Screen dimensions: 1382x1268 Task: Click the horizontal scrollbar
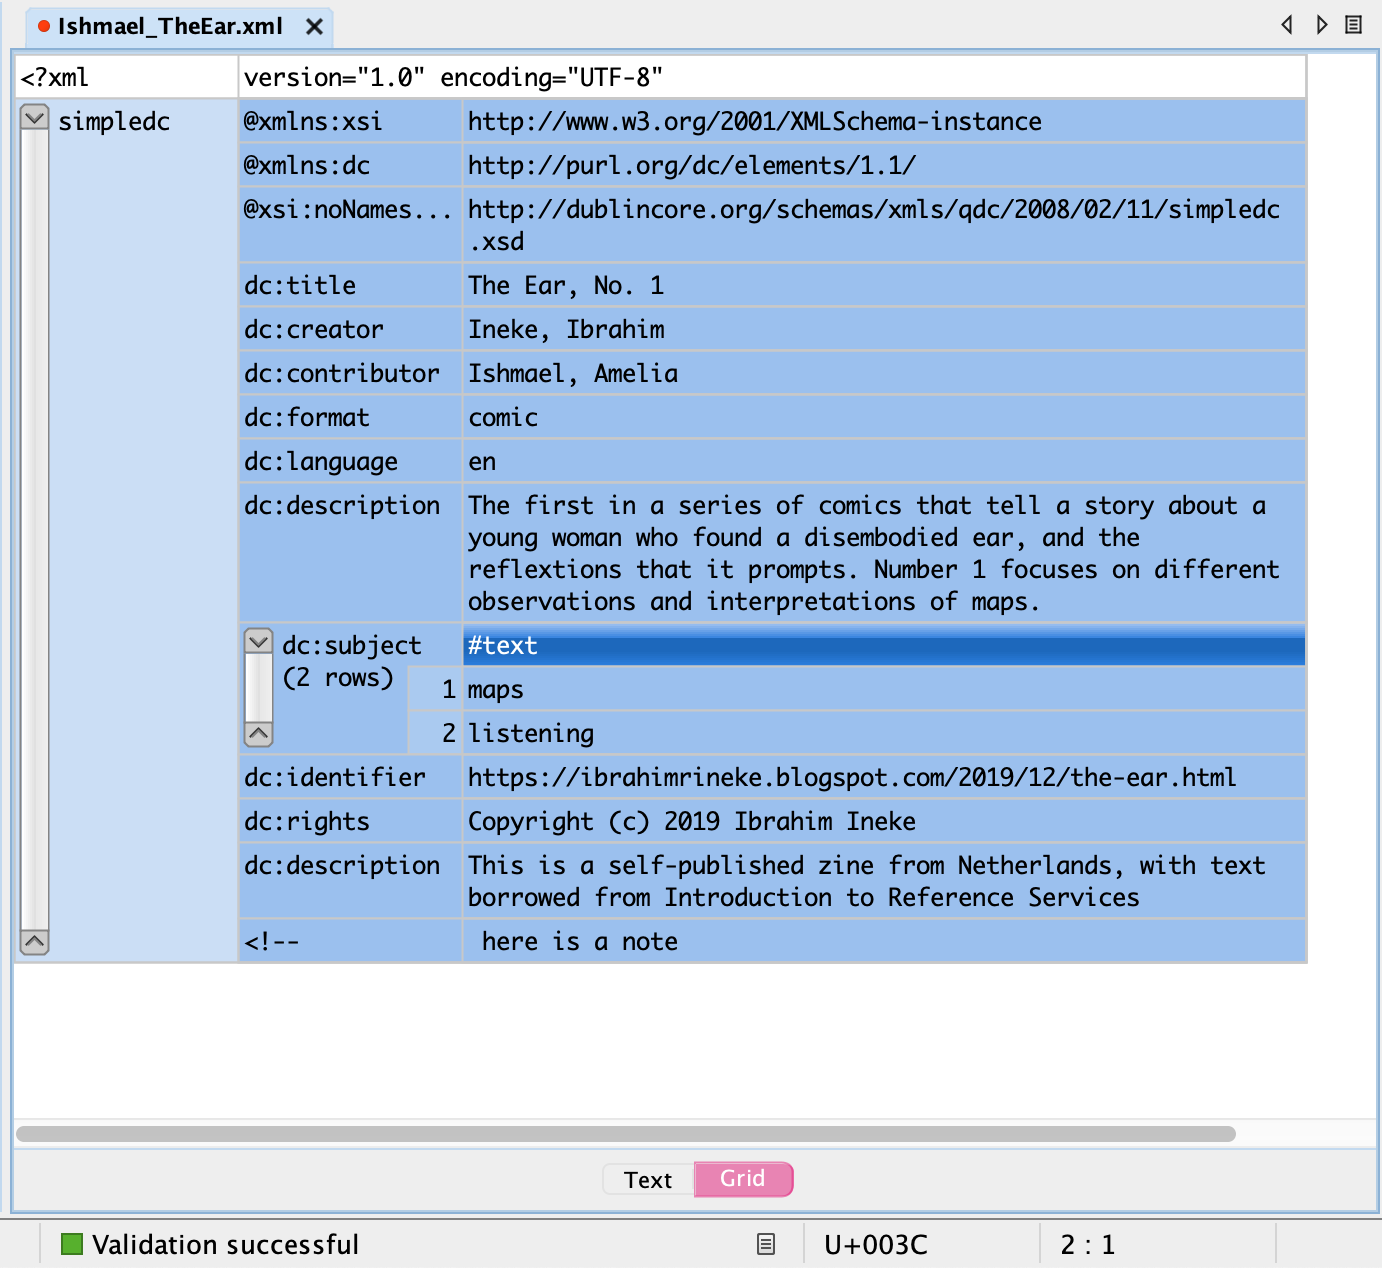tap(626, 1134)
